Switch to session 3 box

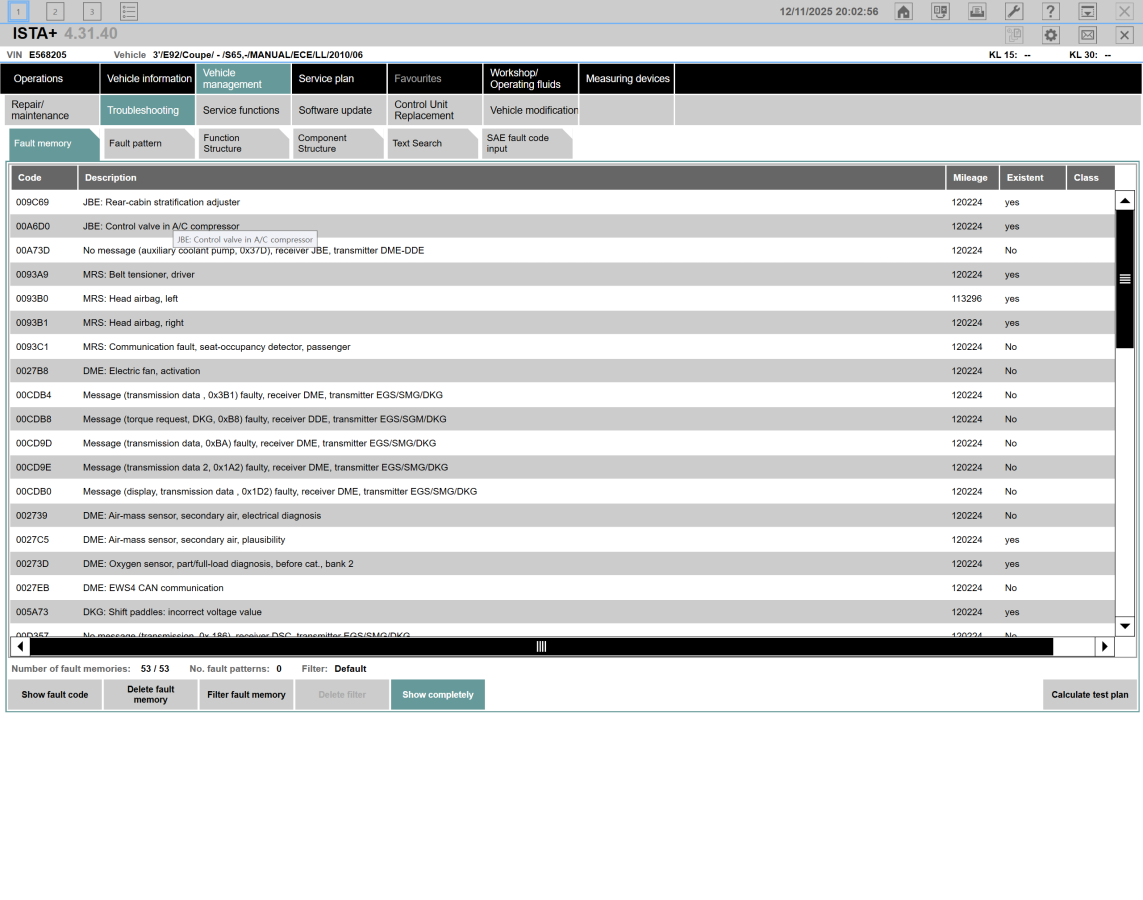92,12
